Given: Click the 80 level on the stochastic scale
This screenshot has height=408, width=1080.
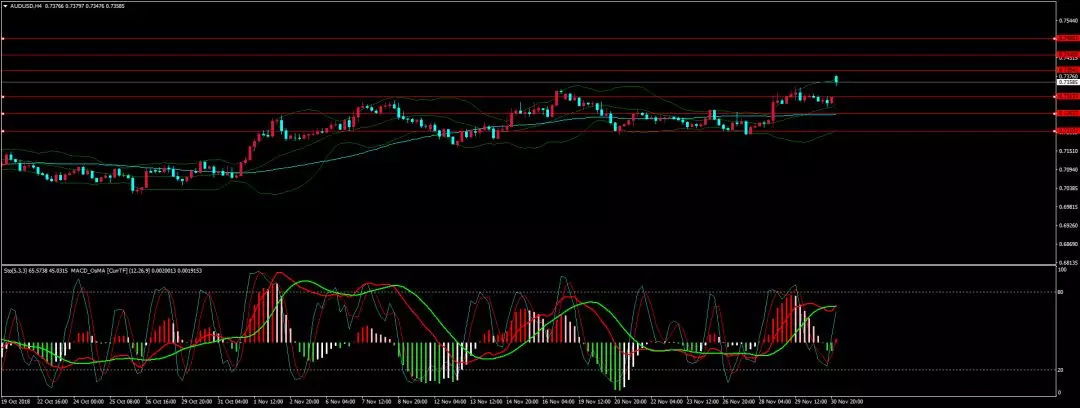Looking at the screenshot, I should [x=1061, y=292].
